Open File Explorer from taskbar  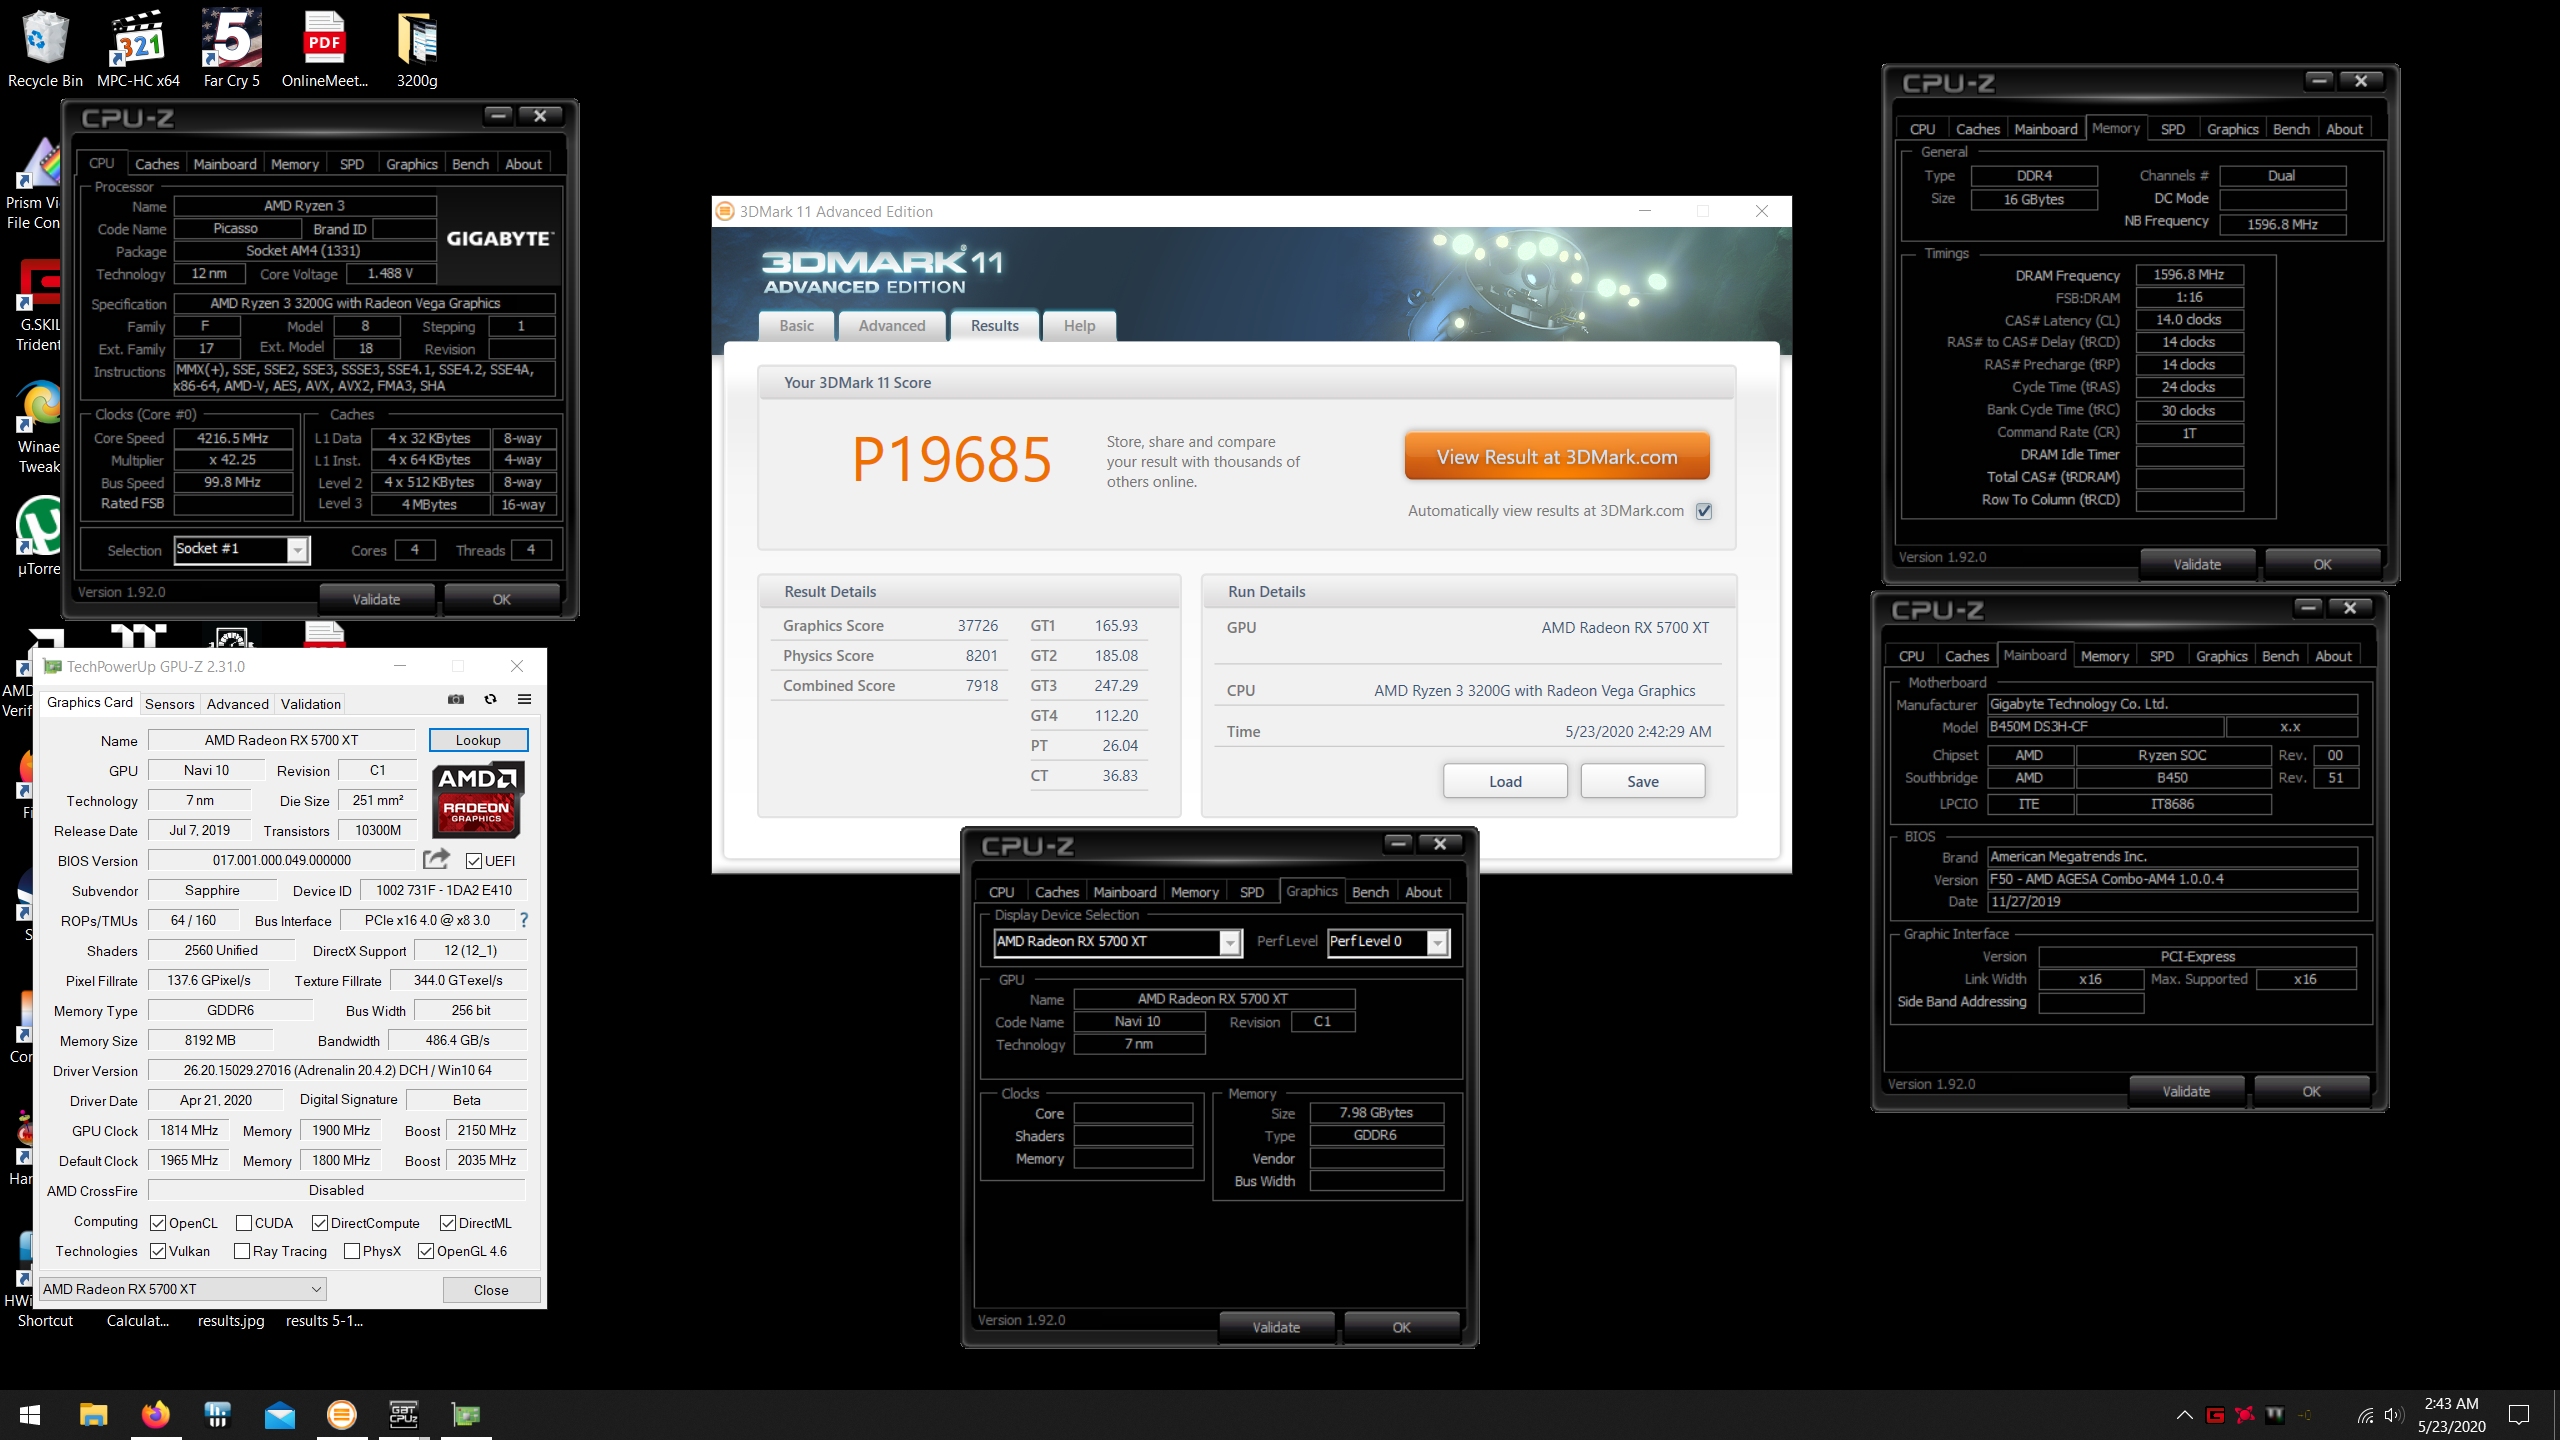tap(93, 1415)
